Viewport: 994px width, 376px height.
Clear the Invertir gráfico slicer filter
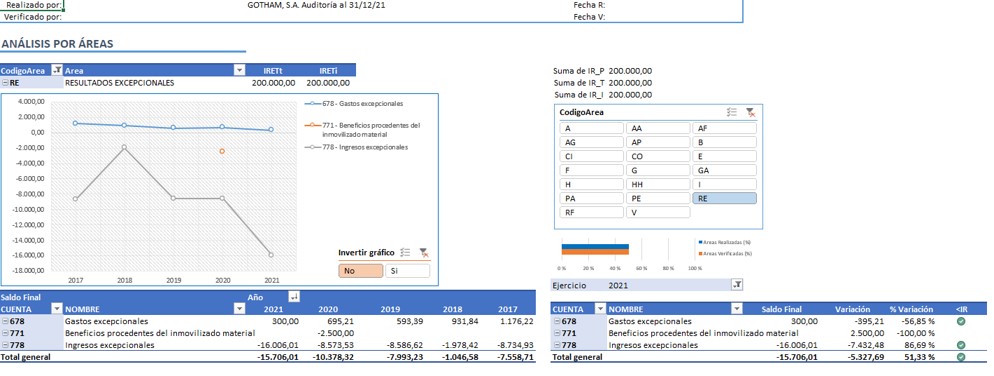click(424, 252)
